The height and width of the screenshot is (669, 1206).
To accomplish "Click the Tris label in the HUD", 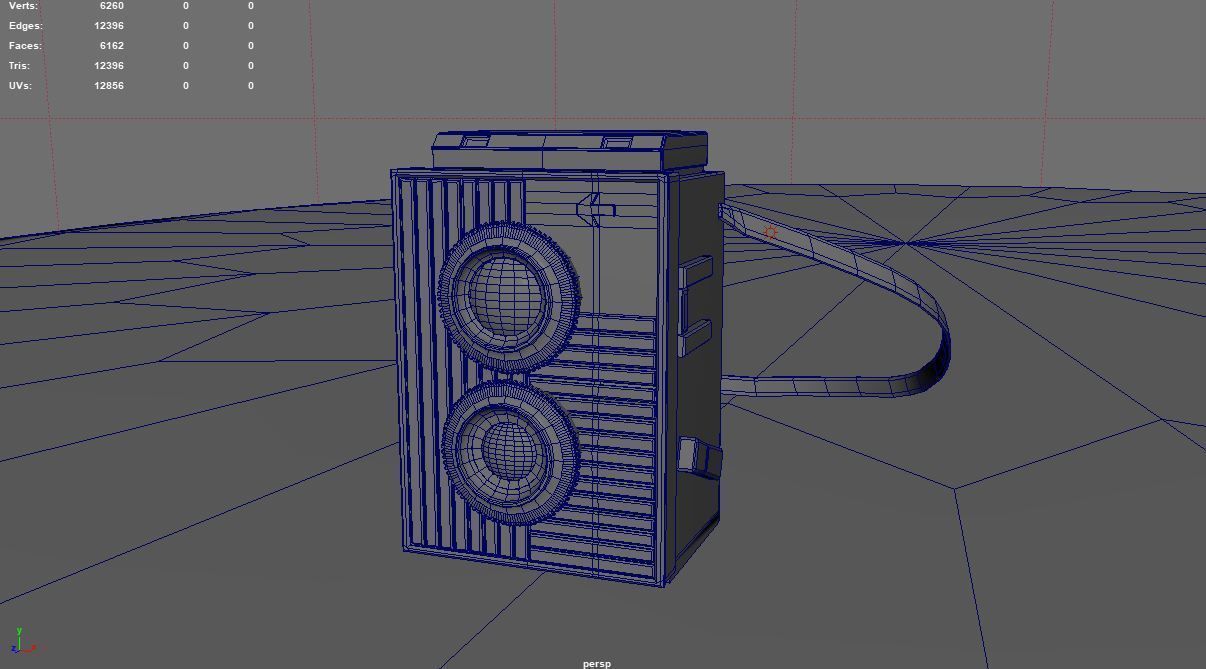I will [x=20, y=66].
